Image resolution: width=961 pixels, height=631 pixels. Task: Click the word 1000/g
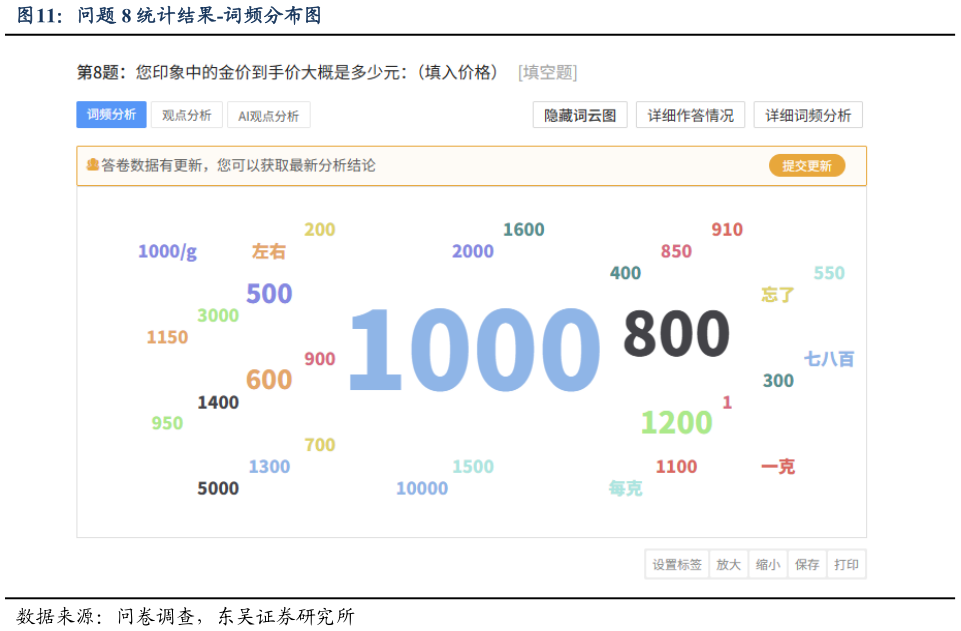click(x=167, y=252)
